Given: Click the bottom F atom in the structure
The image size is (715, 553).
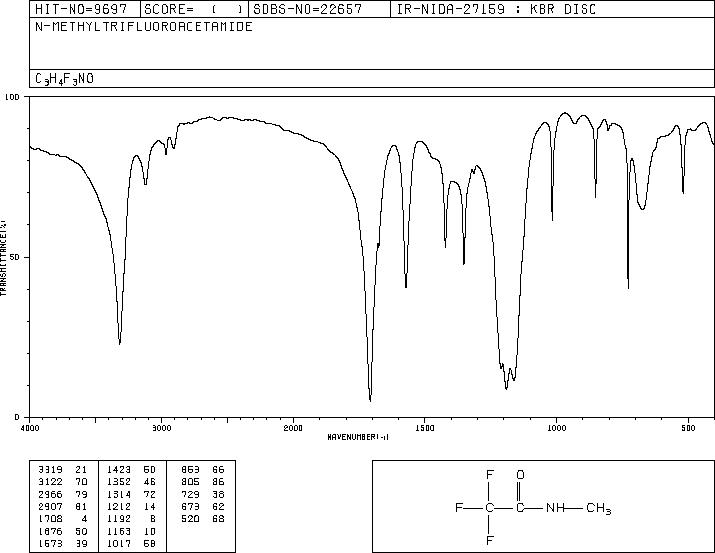Looking at the screenshot, I should coord(489,541).
